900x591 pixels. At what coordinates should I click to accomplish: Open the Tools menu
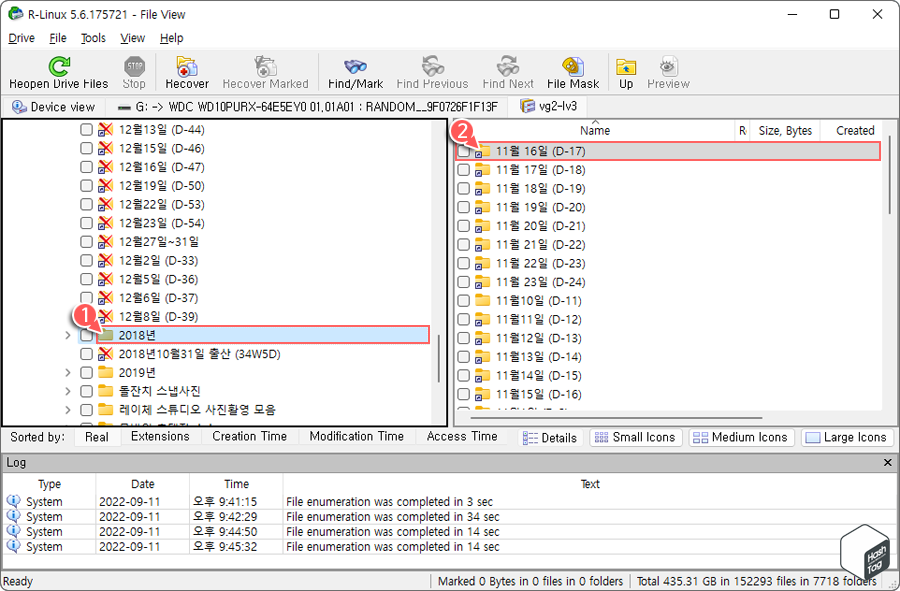(x=92, y=38)
